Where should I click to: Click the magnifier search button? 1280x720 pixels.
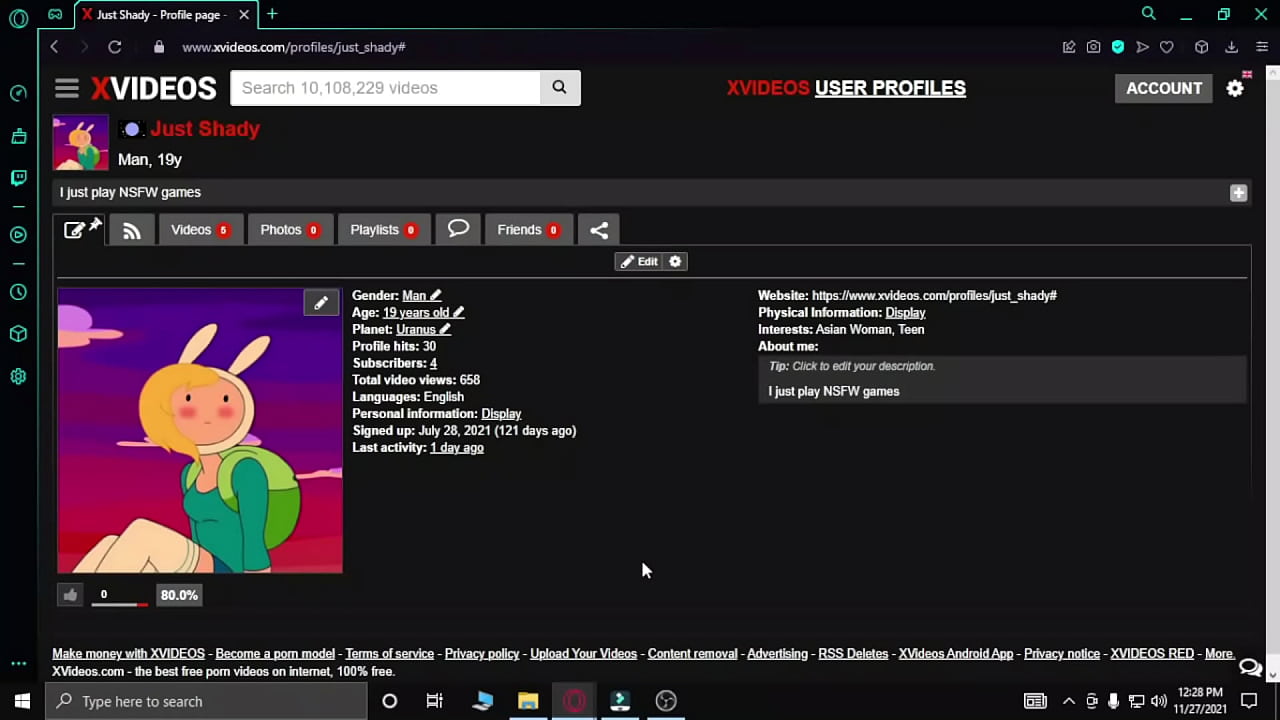coord(559,88)
